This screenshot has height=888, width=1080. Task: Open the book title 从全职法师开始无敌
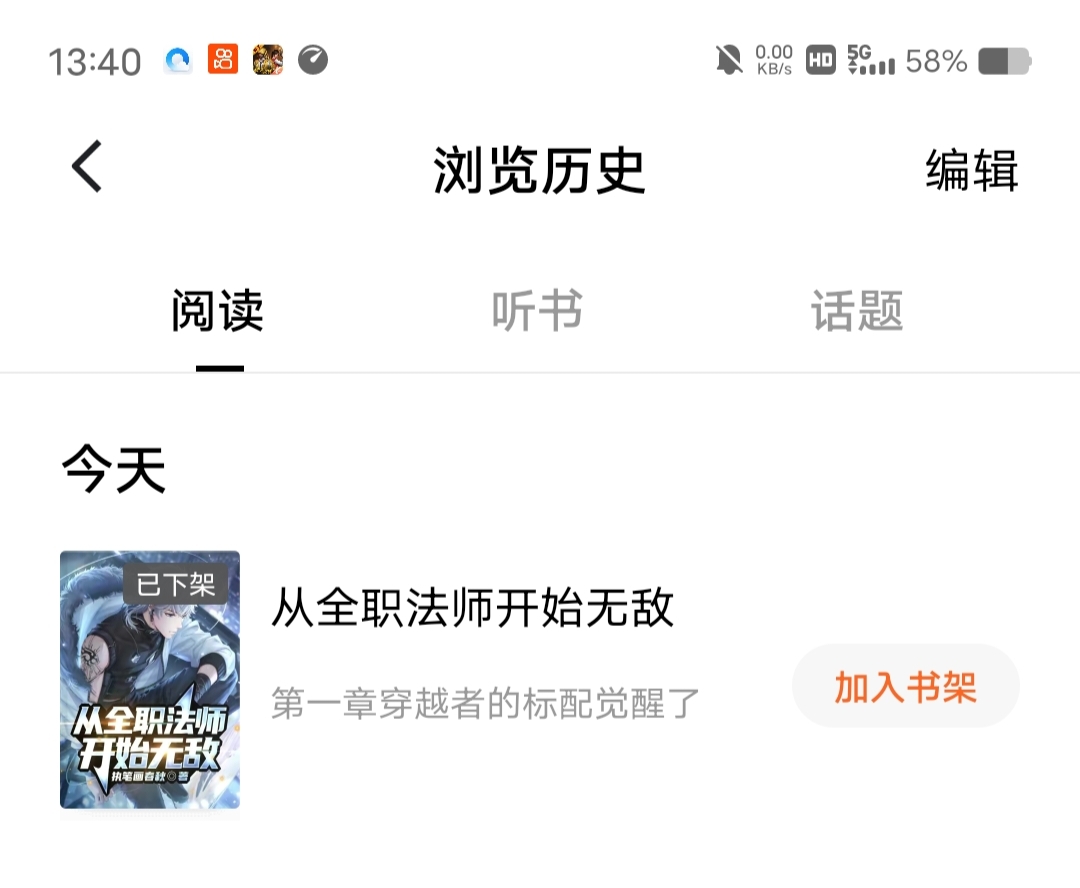[472, 608]
